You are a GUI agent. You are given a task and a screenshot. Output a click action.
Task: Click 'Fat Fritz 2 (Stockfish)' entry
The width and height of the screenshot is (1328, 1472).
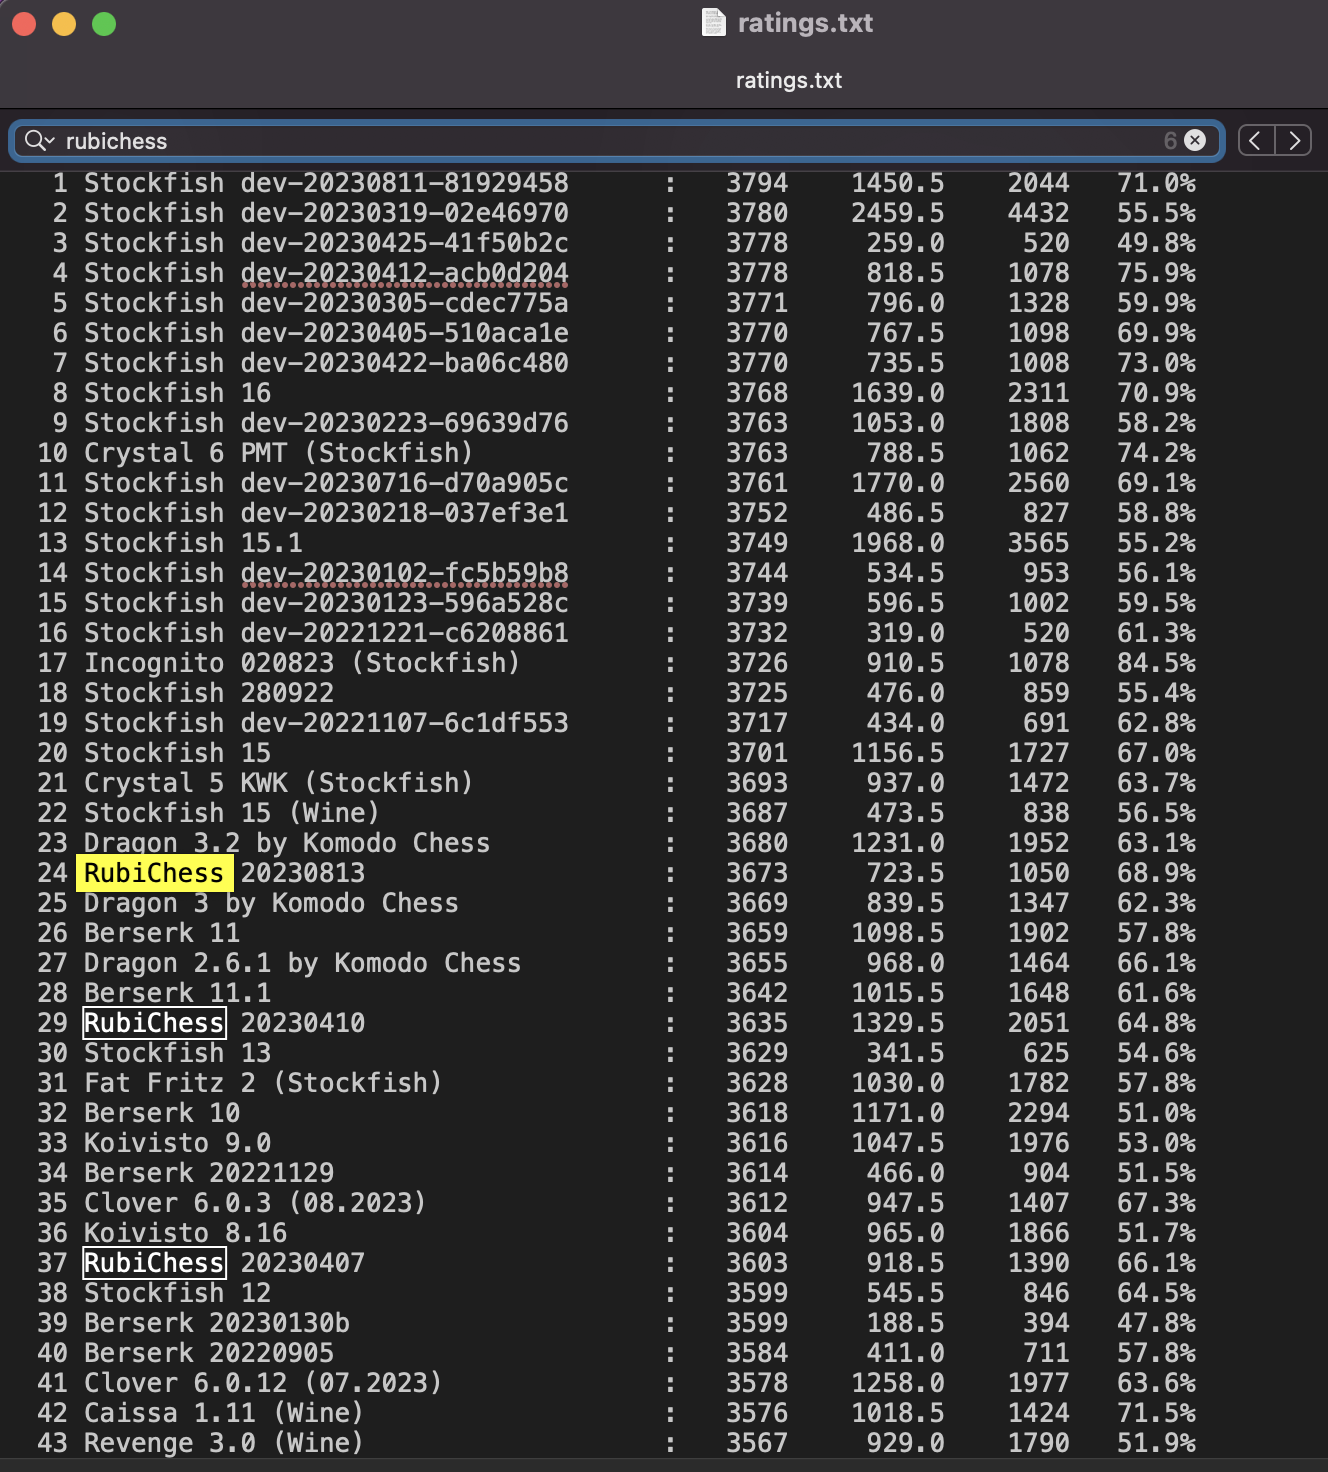[x=263, y=1083]
